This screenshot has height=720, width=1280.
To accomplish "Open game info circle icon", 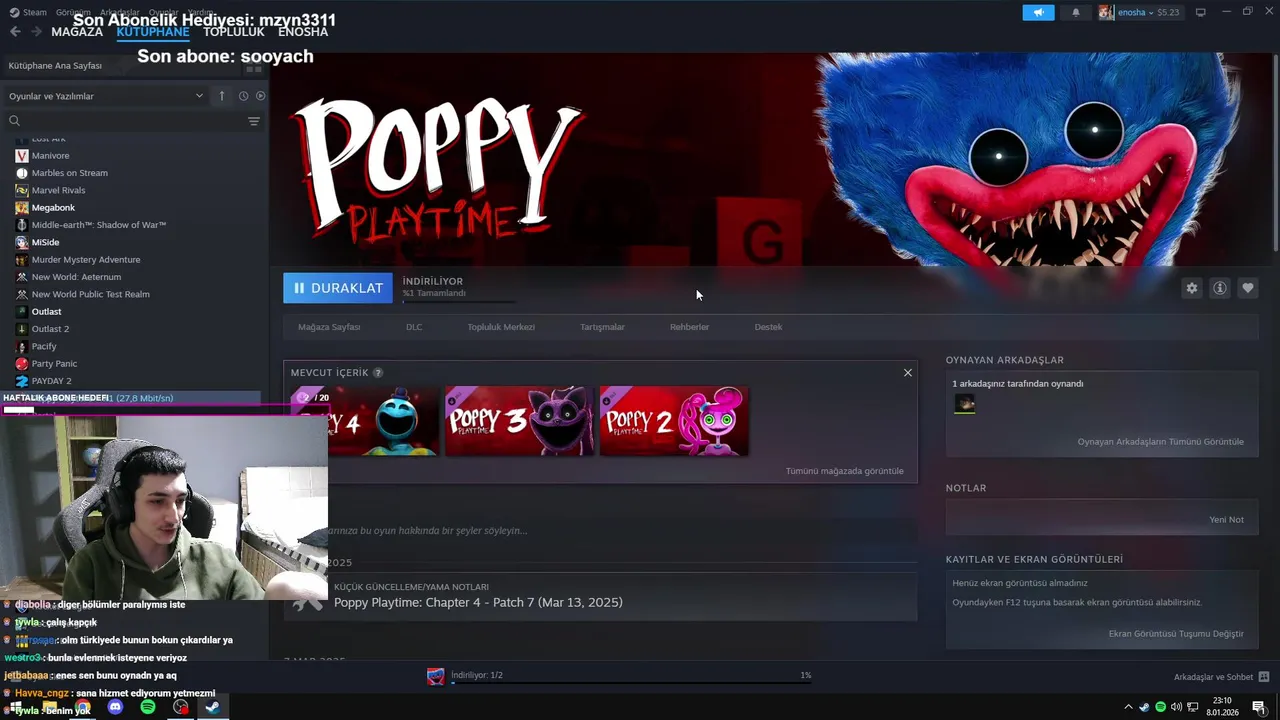I will click(x=1220, y=288).
